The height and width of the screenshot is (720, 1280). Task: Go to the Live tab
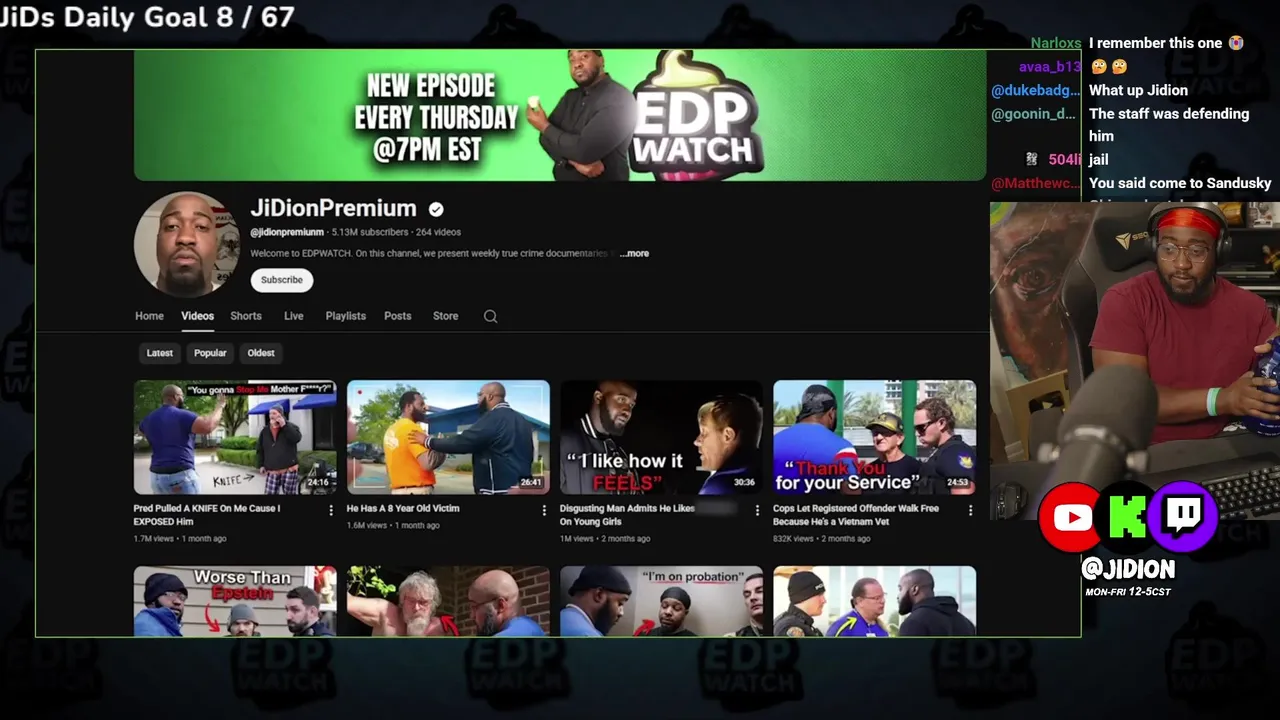click(x=293, y=316)
